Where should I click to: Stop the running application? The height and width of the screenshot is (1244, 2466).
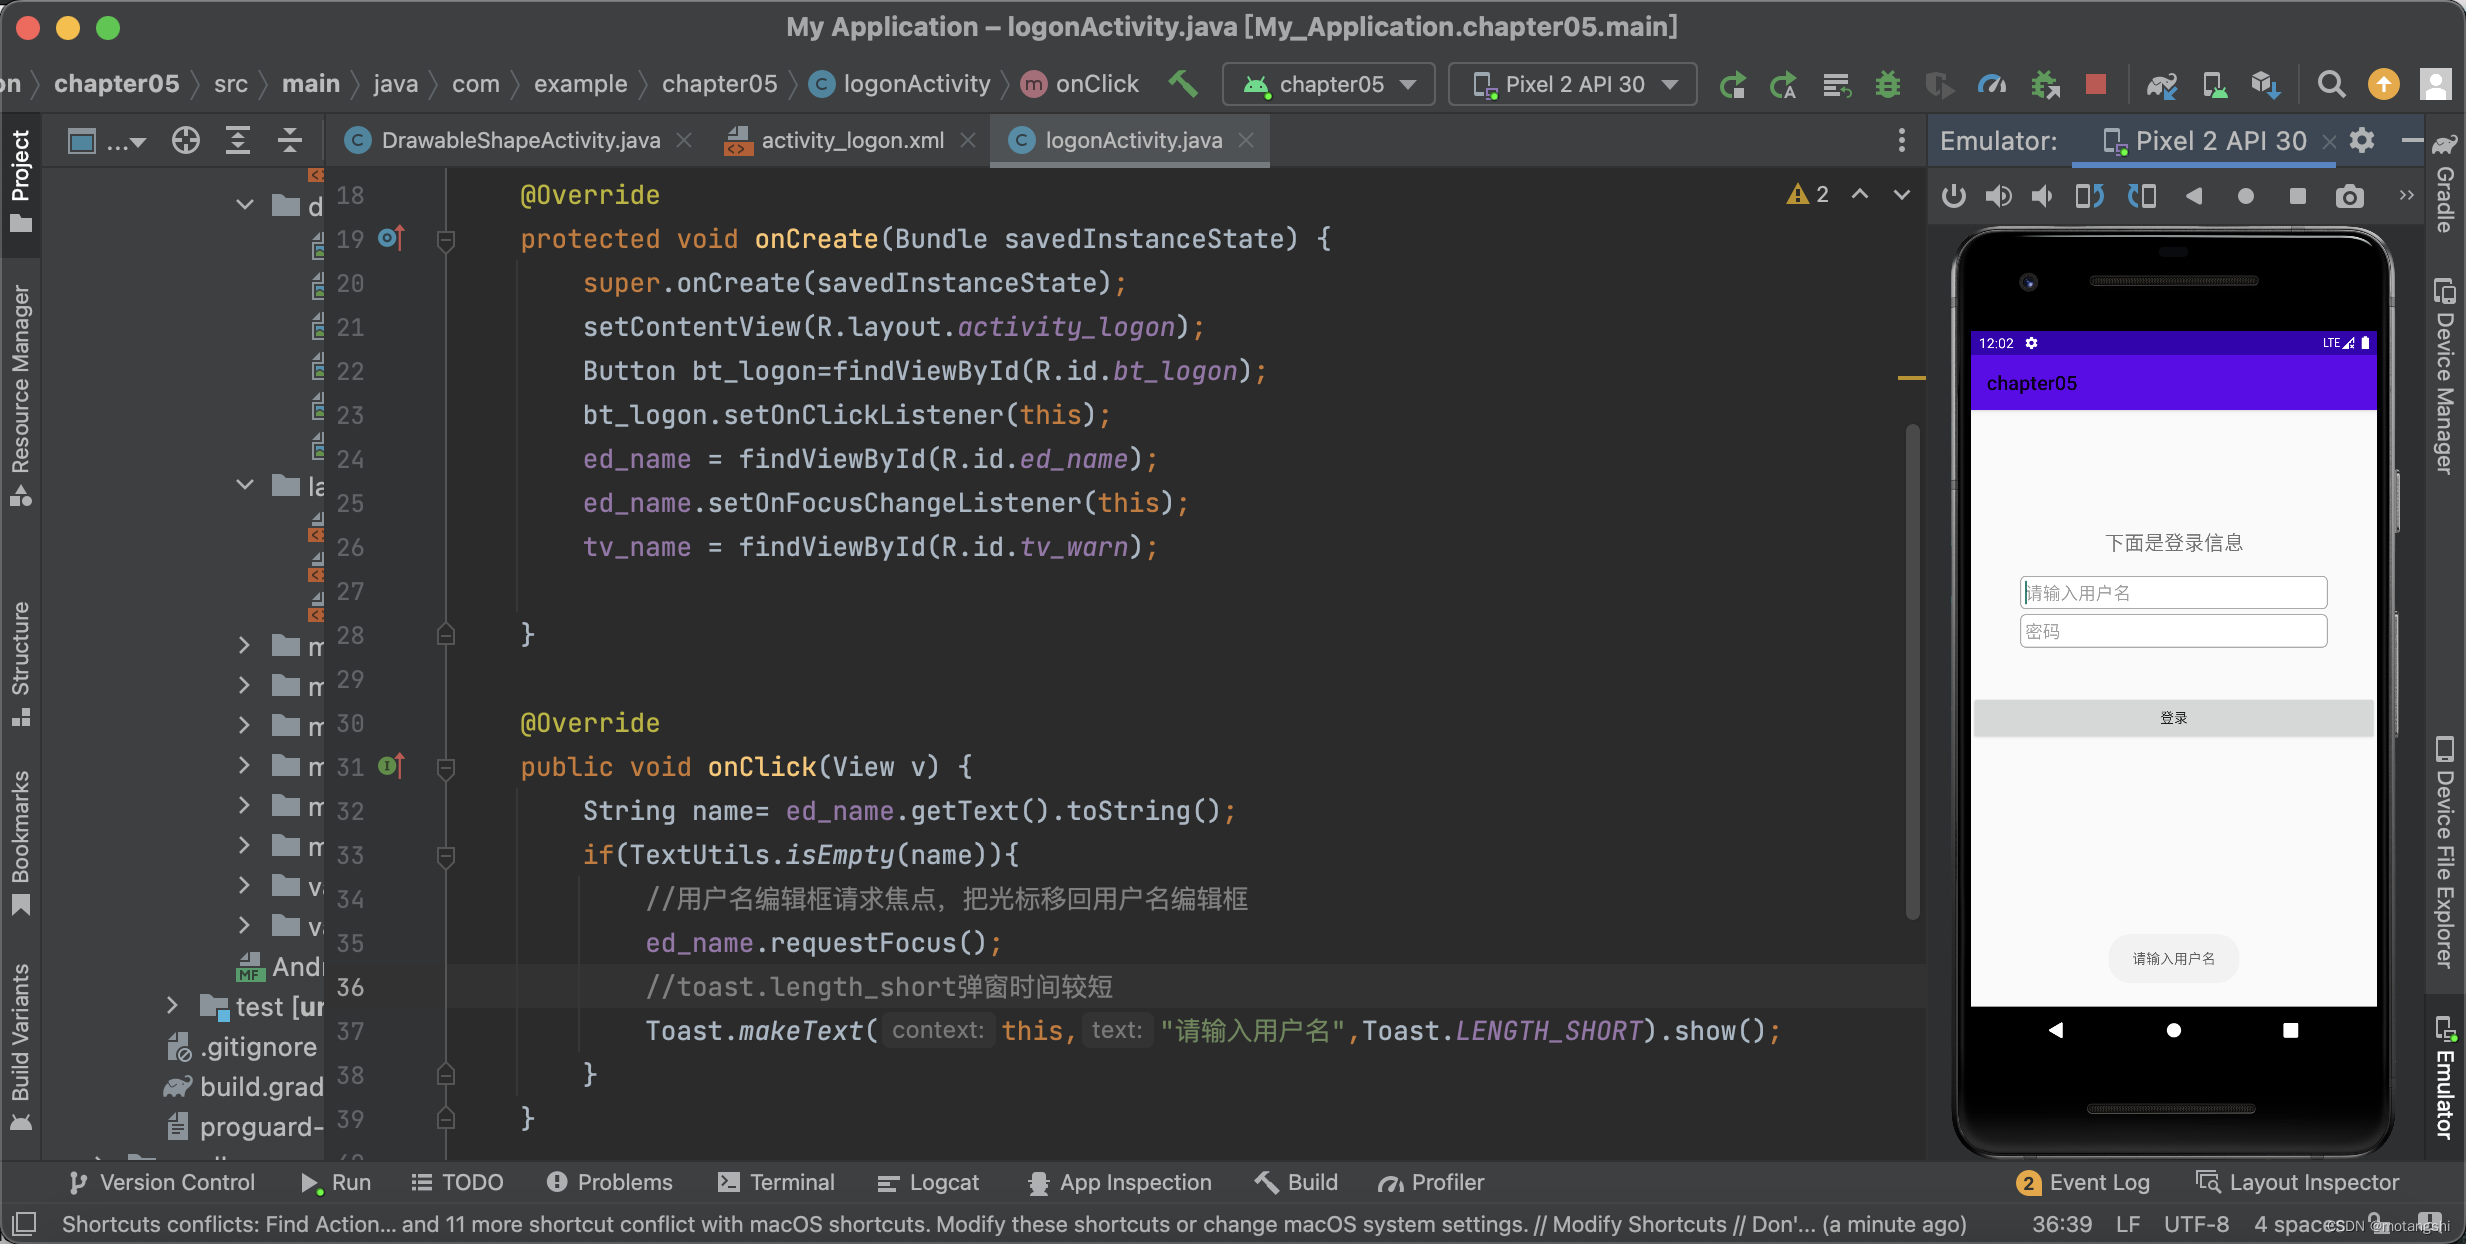pos(2097,84)
